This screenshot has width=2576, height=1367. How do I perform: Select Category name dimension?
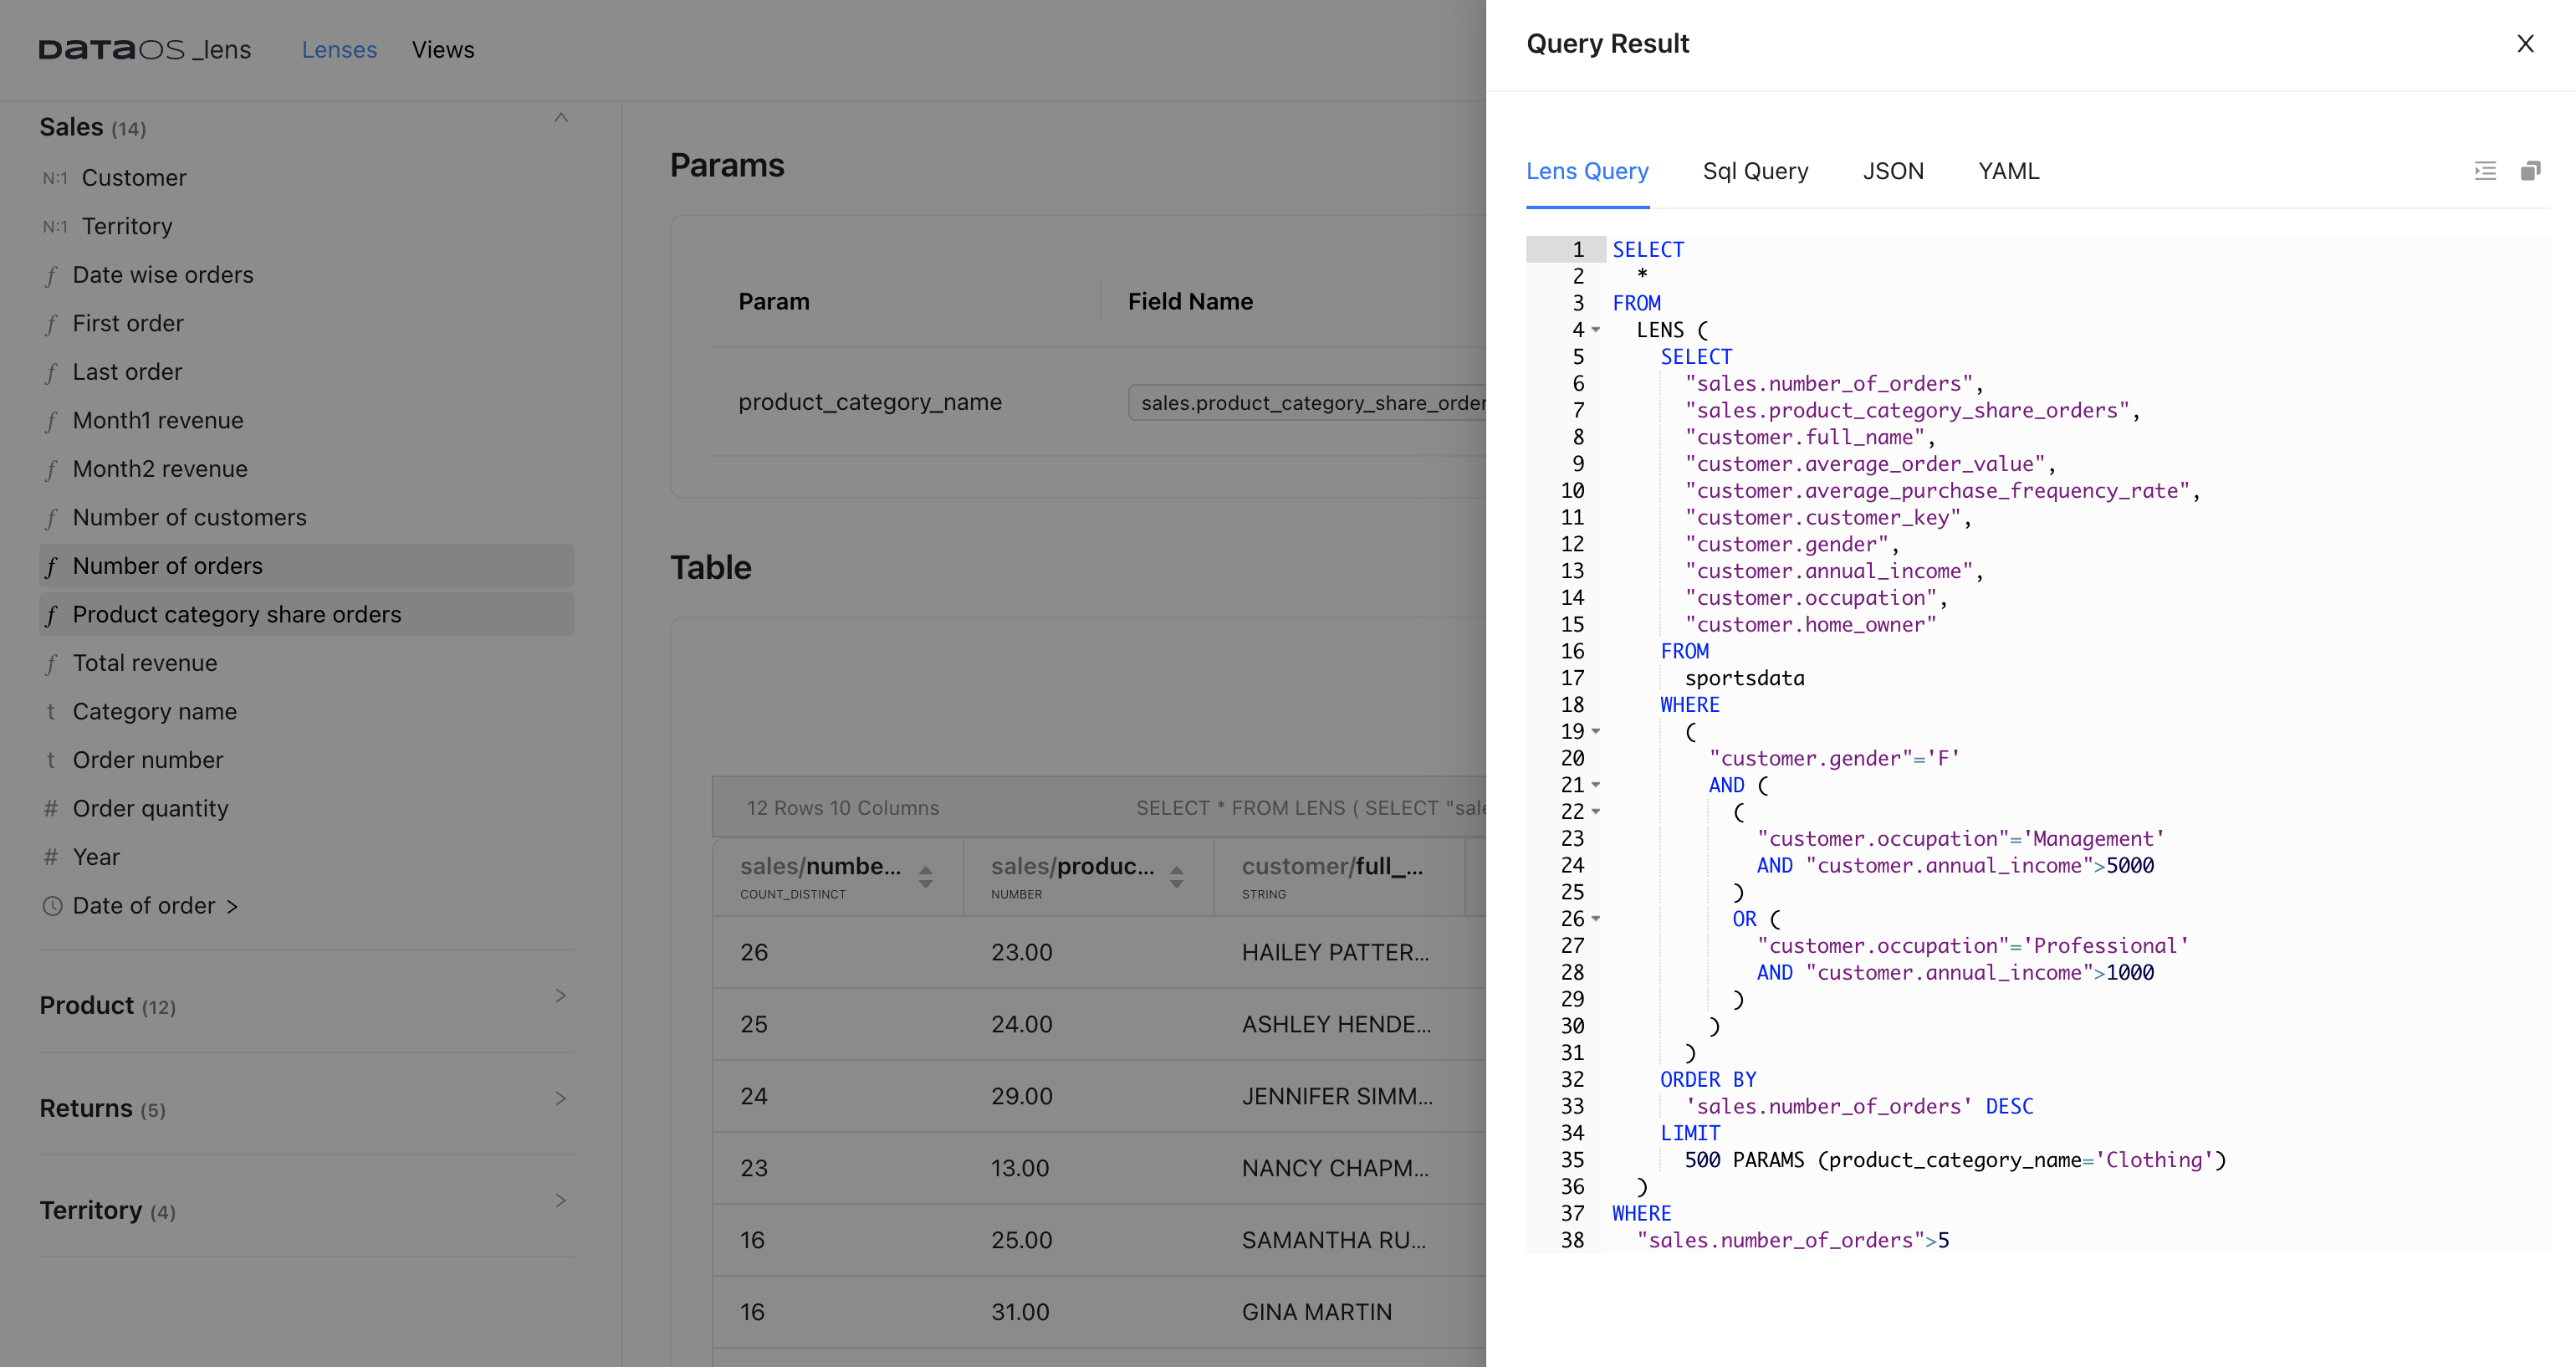point(306,711)
